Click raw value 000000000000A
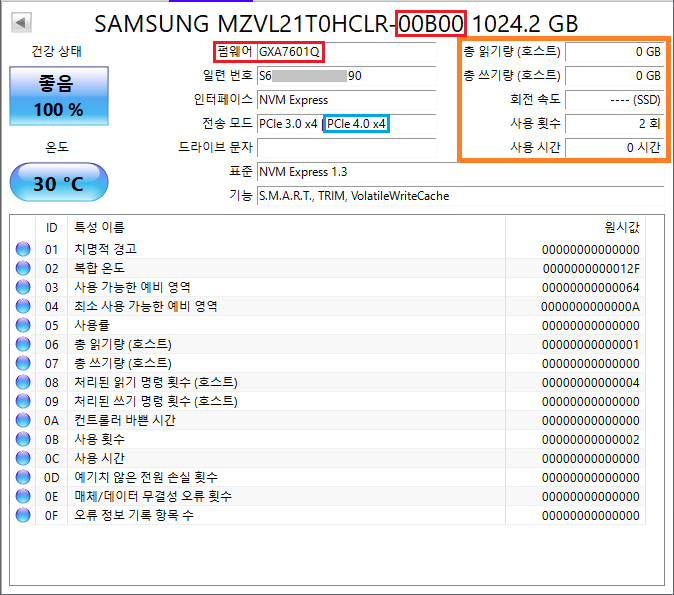 tap(591, 307)
